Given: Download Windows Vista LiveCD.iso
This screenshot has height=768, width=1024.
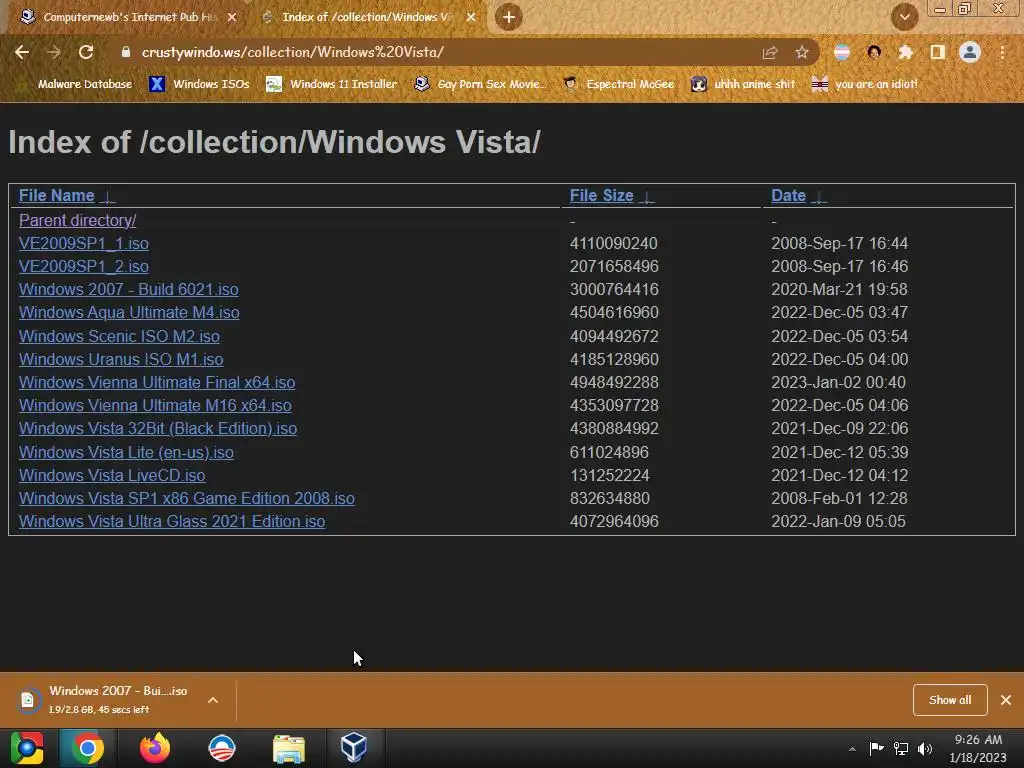Looking at the screenshot, I should click(112, 475).
